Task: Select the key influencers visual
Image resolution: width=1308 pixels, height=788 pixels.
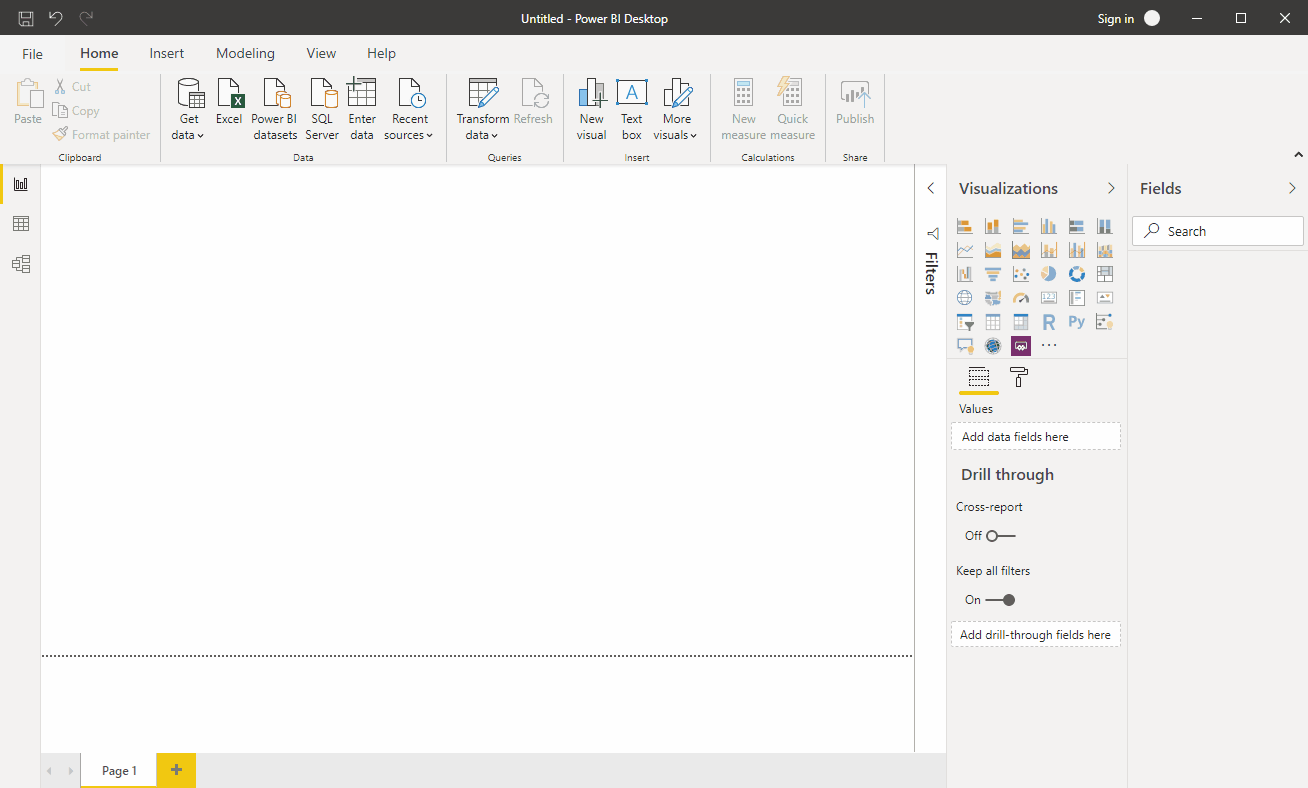Action: click(1105, 322)
